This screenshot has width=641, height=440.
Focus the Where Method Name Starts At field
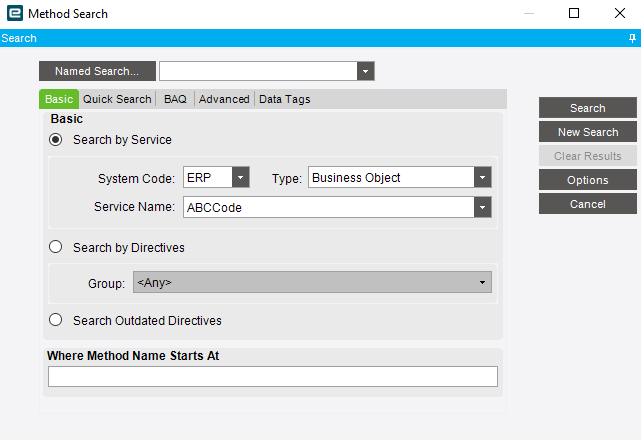(x=272, y=377)
